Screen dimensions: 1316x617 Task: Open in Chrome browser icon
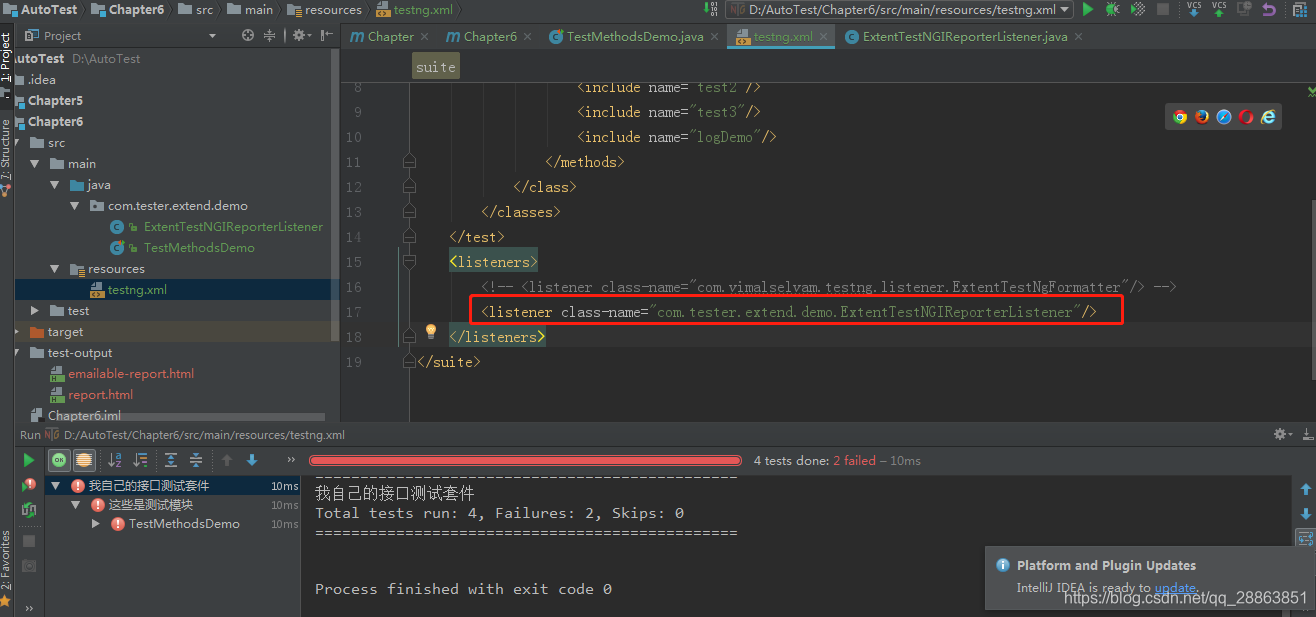point(1180,117)
